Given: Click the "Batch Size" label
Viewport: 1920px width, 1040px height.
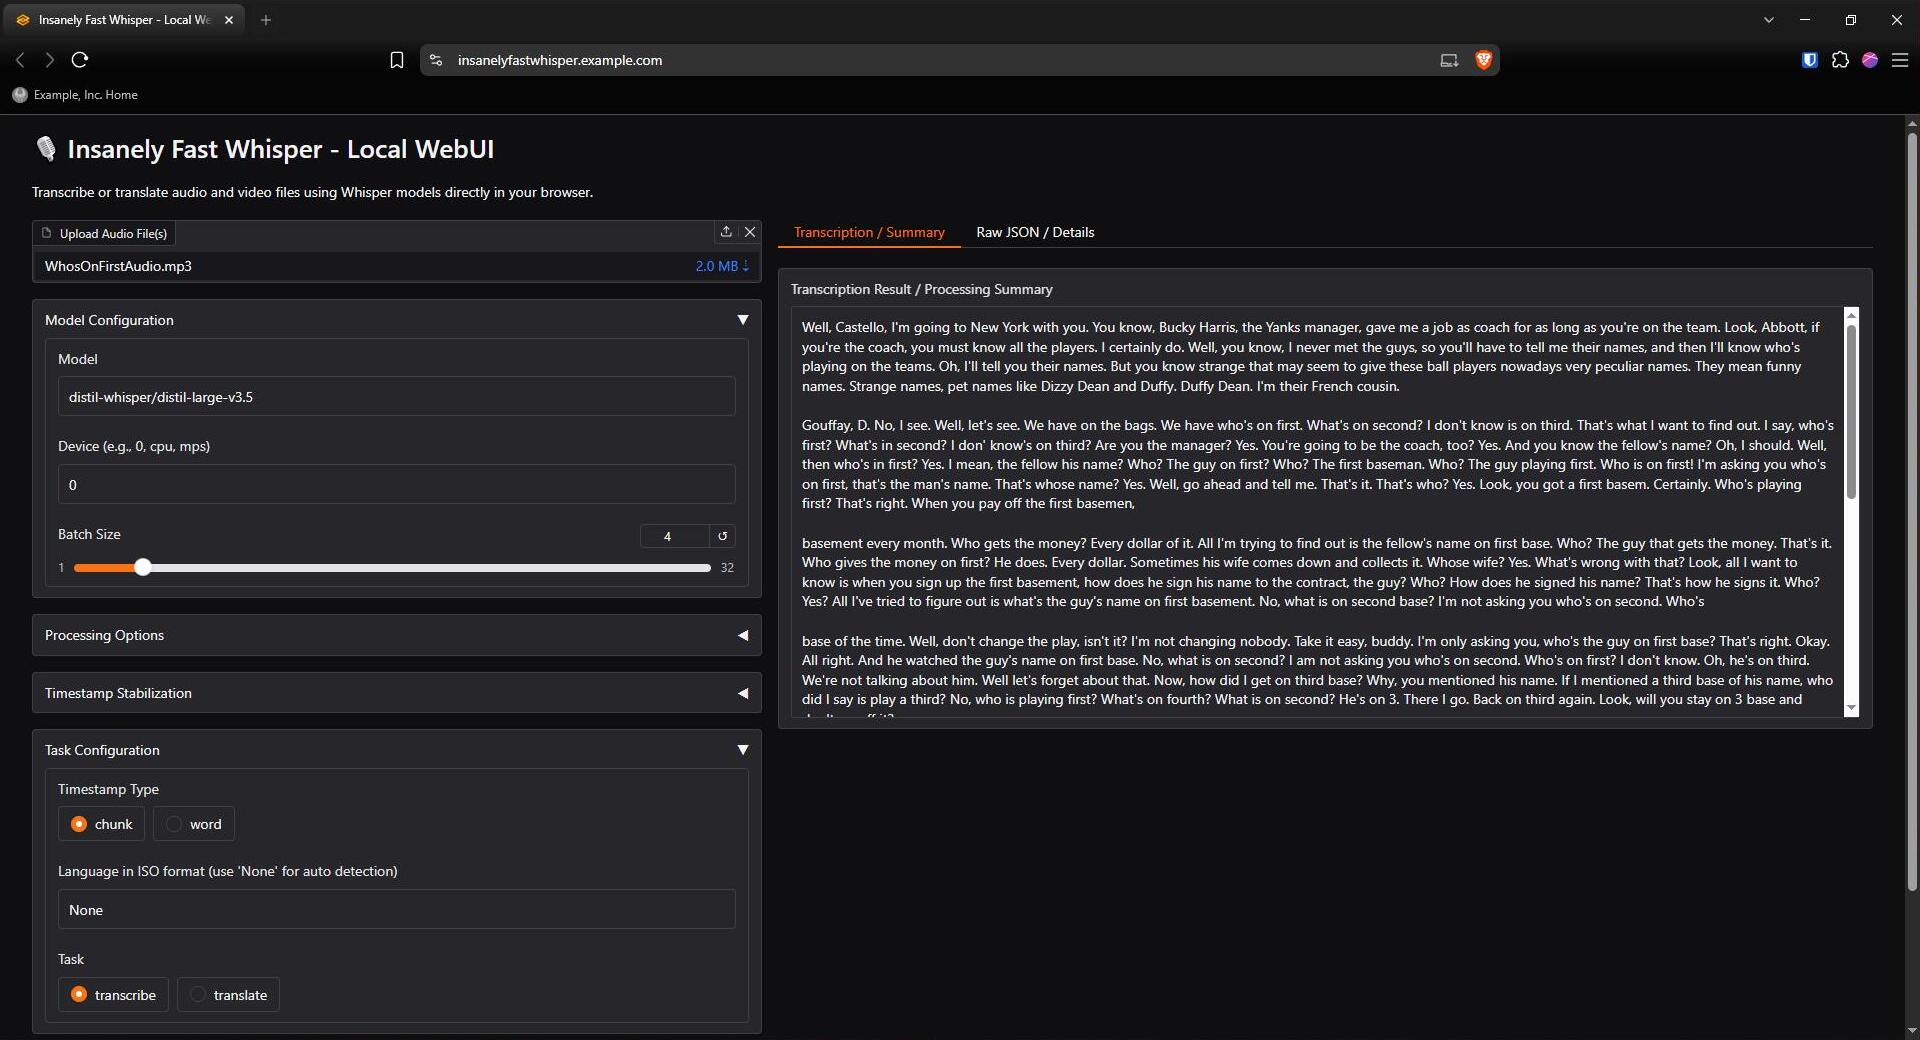Looking at the screenshot, I should click(89, 534).
